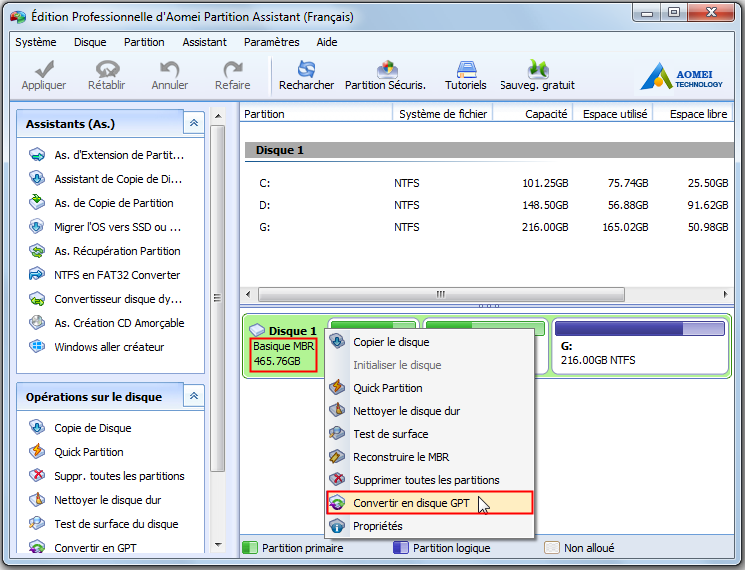The image size is (745, 570).
Task: Click the Annuler undo arrow icon
Action: (170, 69)
